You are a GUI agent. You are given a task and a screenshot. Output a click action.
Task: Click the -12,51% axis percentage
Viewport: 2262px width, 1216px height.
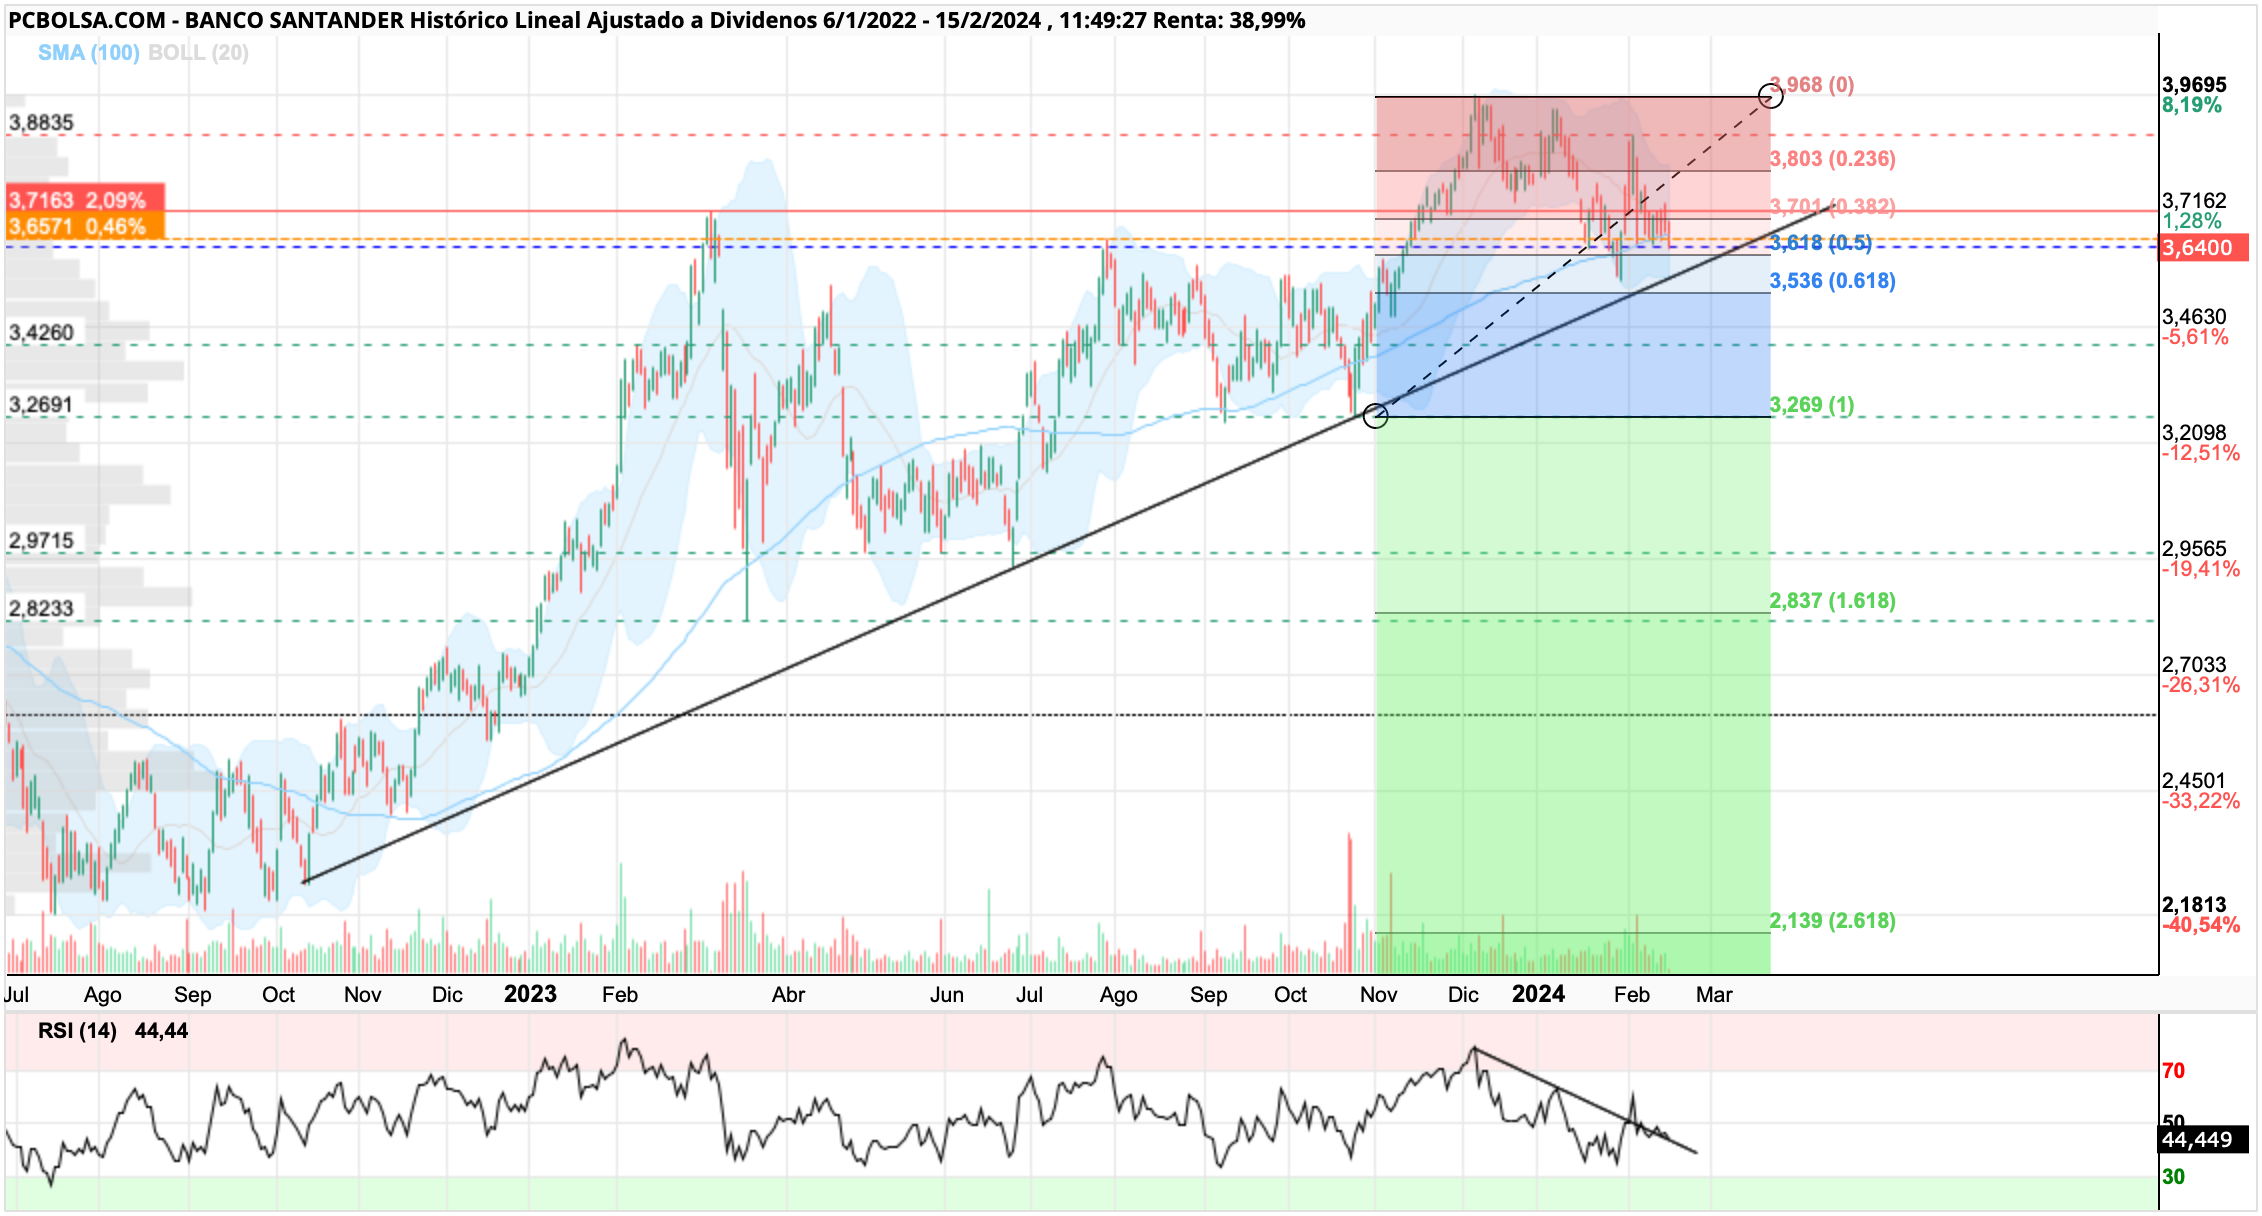(x=2201, y=453)
